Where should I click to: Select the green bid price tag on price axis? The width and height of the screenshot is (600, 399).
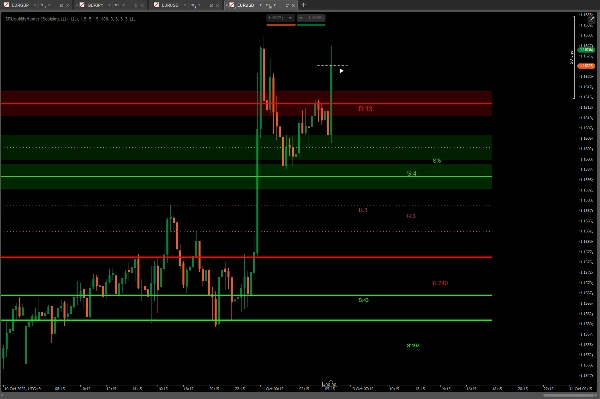click(x=586, y=50)
